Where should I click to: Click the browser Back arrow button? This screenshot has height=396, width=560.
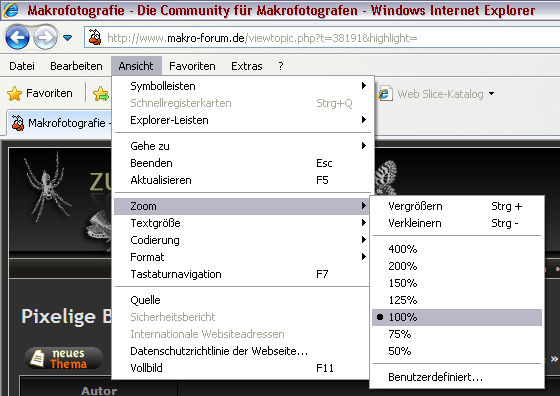pyautogui.click(x=17, y=37)
